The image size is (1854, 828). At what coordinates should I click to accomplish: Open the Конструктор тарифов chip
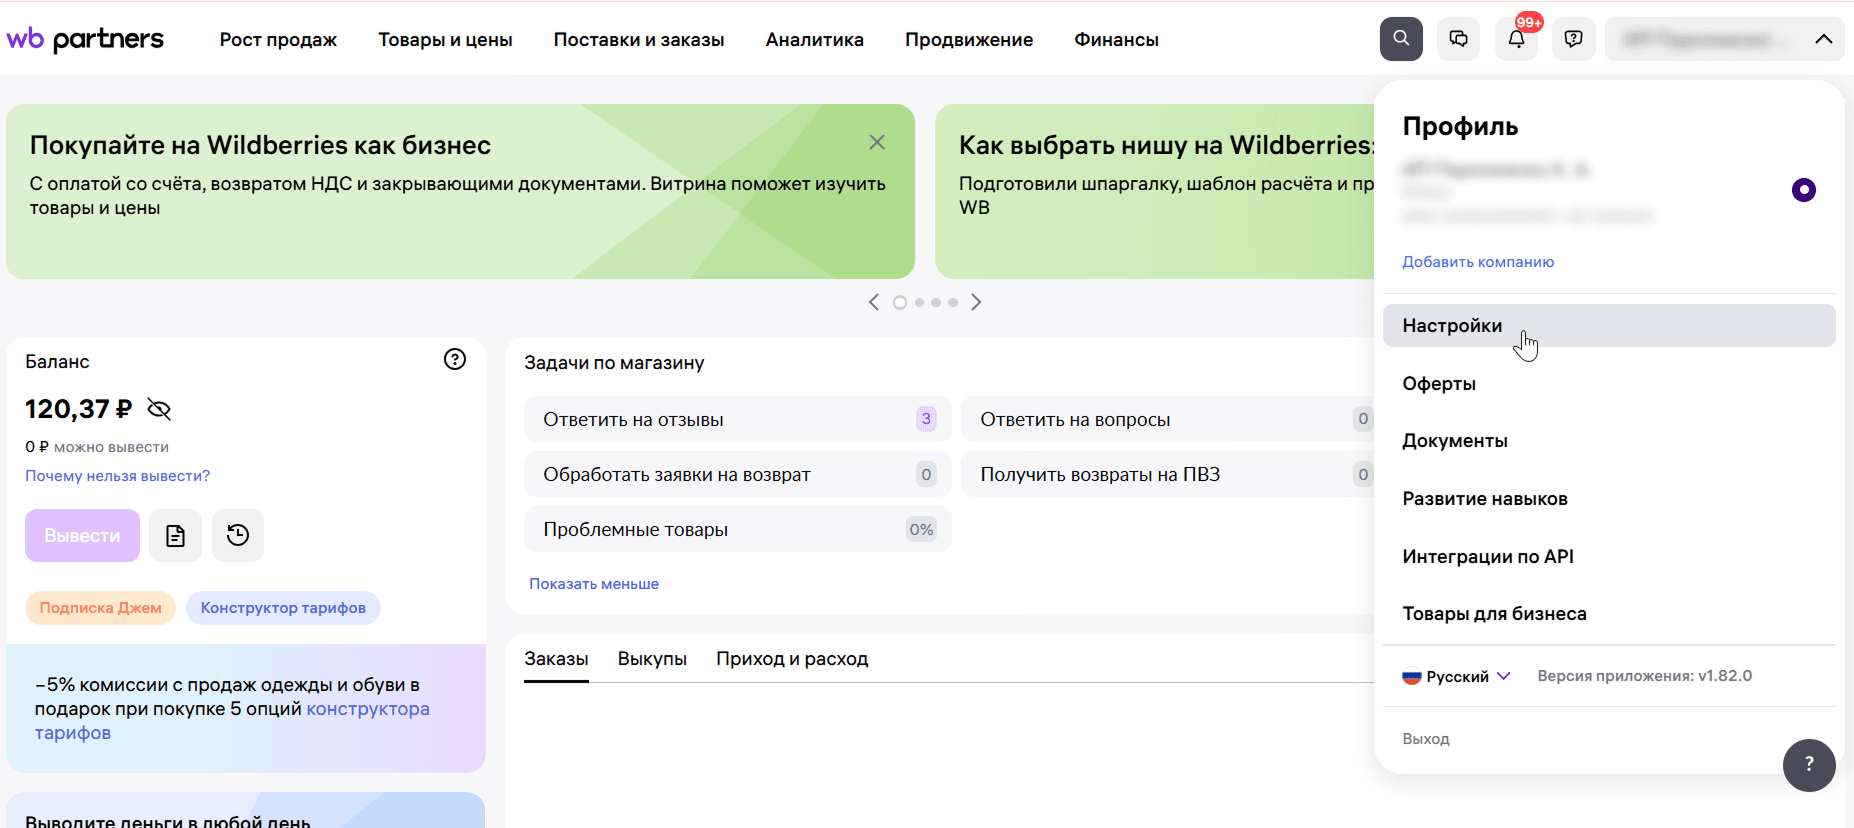click(x=283, y=608)
